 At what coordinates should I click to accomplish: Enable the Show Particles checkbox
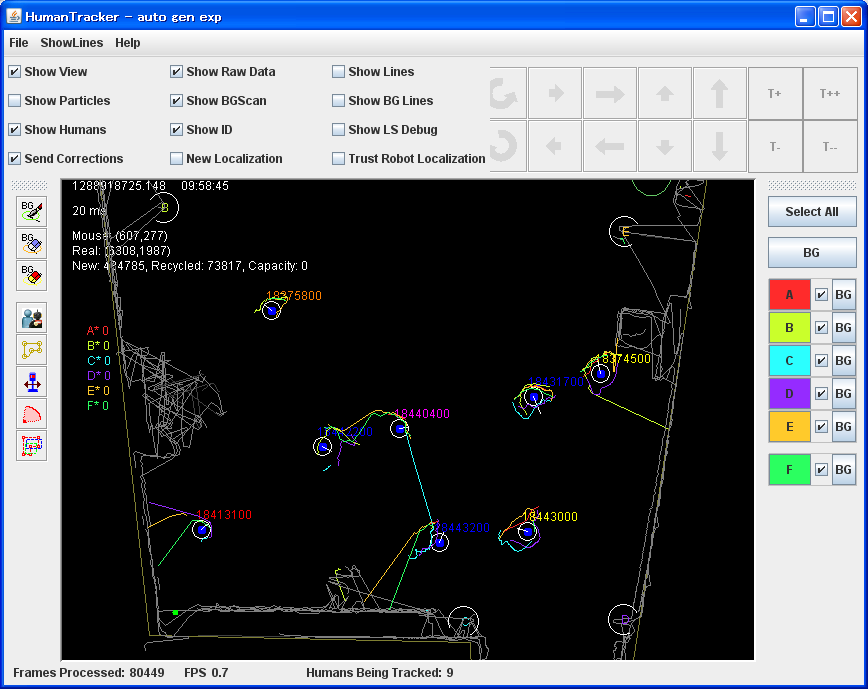15,101
